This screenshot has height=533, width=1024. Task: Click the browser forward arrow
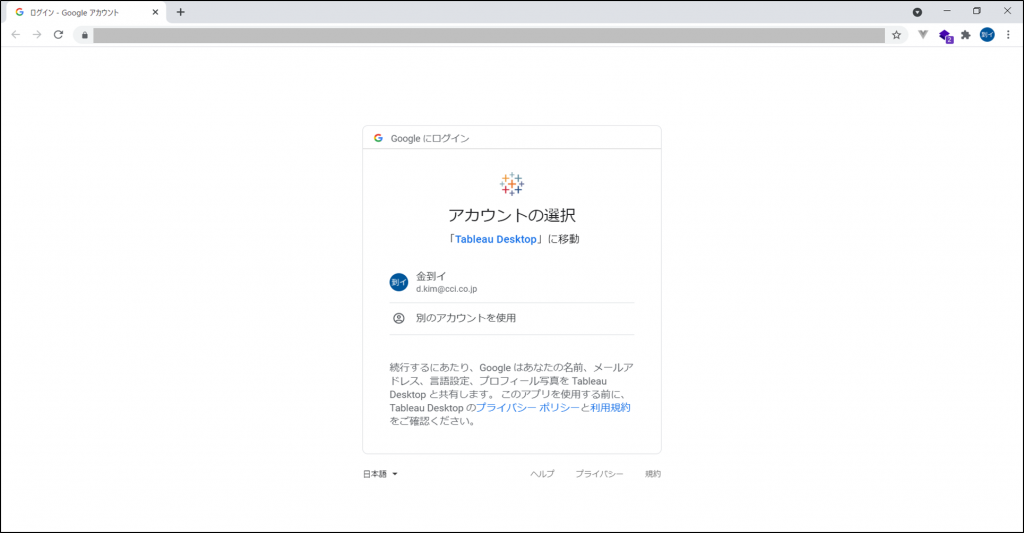37,35
